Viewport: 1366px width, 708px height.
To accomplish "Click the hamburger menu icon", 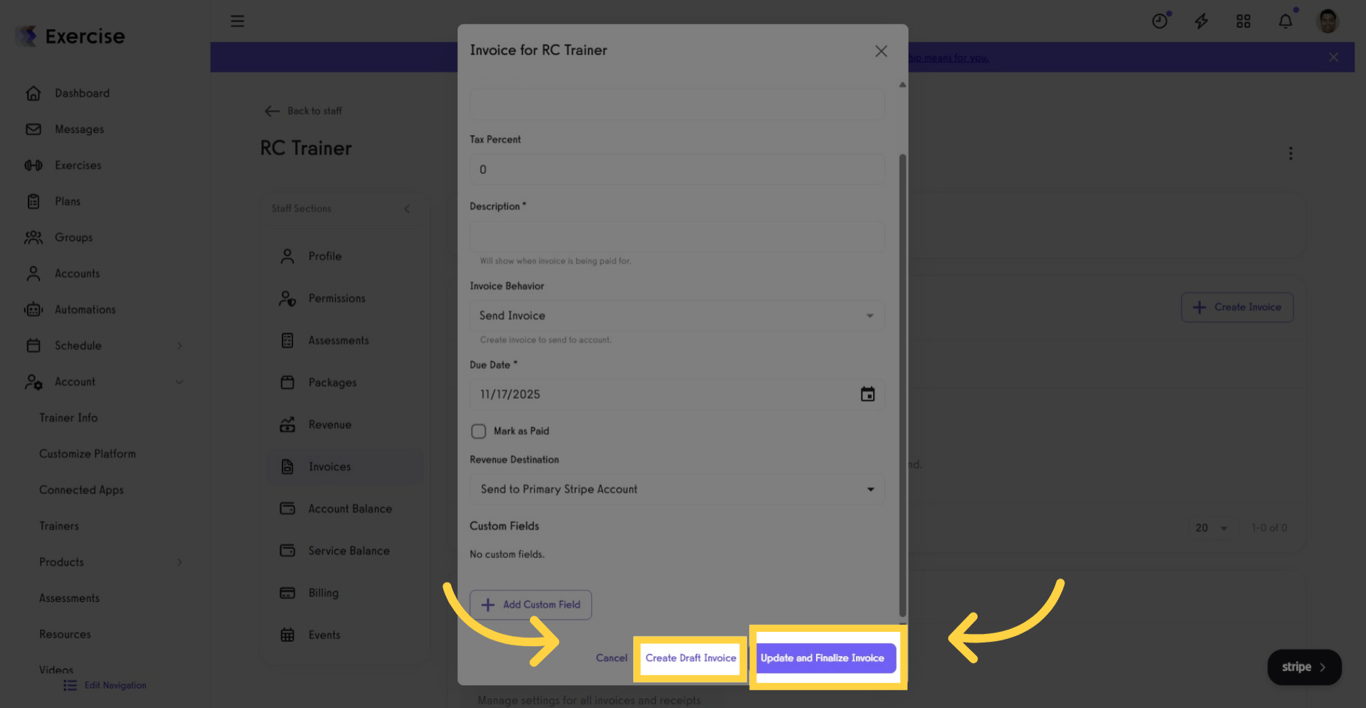I will click(237, 20).
